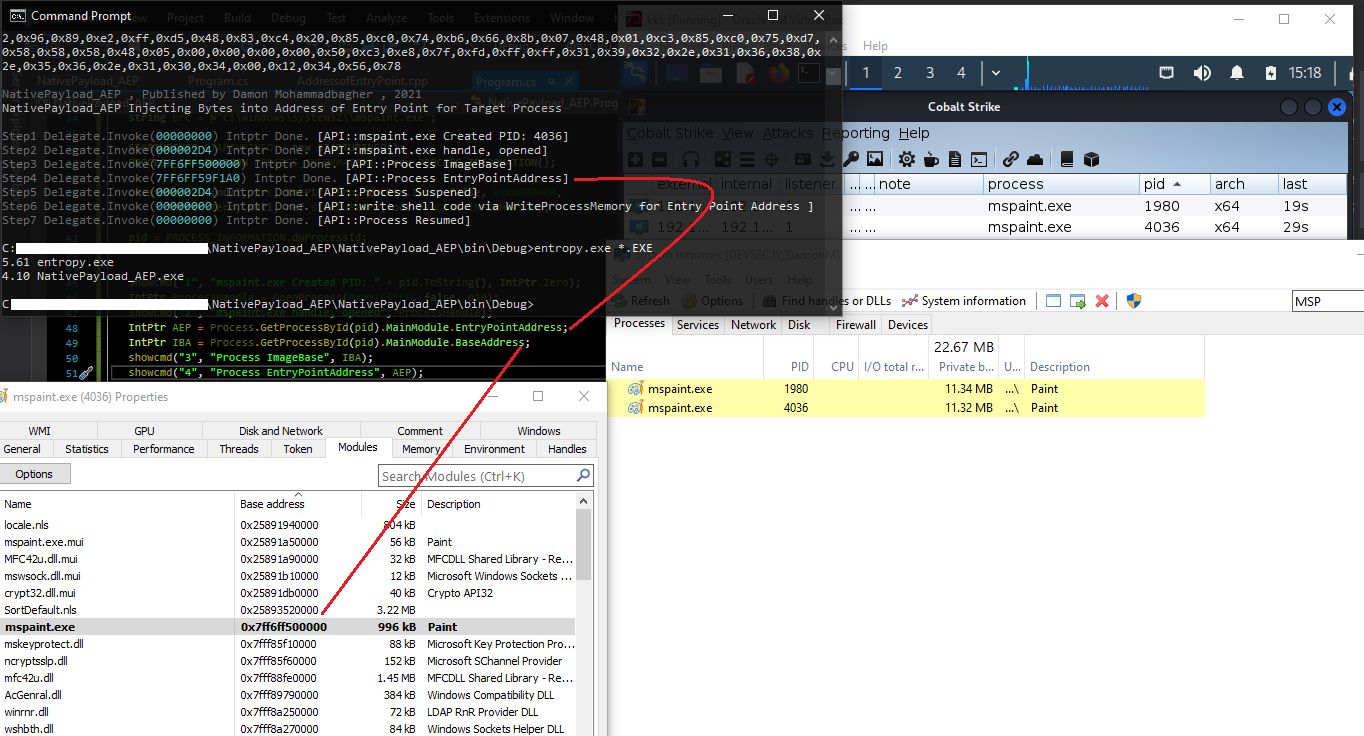Click the cloud icon in Cobalt Strike toolbar
The height and width of the screenshot is (736, 1364).
click(x=1035, y=159)
